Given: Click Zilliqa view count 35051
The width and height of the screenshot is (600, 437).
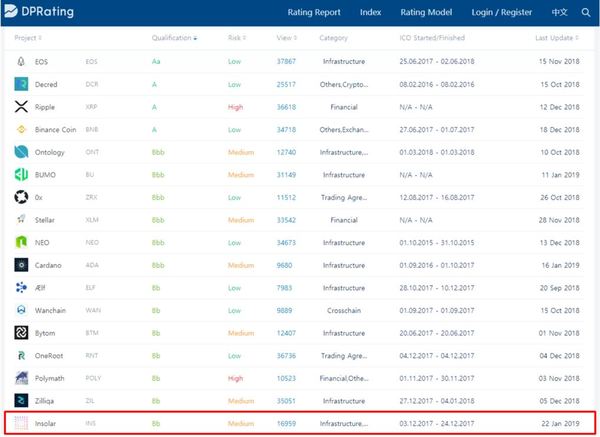Looking at the screenshot, I should pos(286,401).
